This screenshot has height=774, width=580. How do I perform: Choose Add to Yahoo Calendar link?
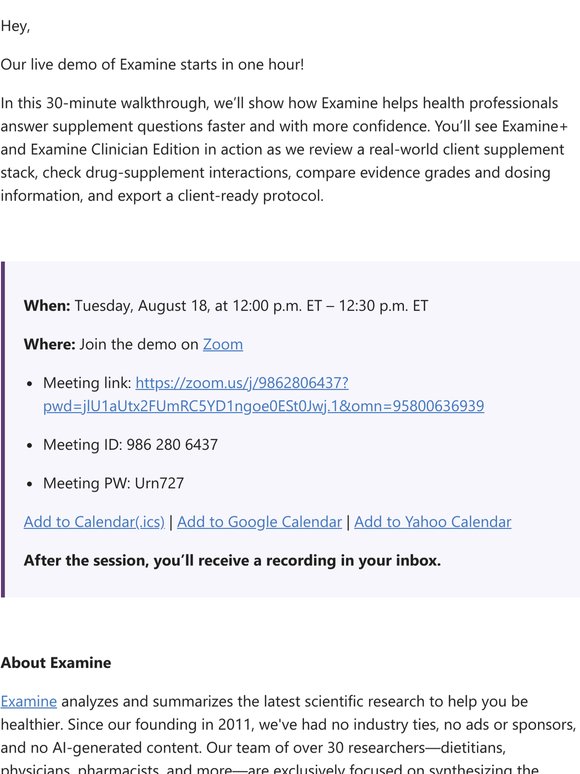pyautogui.click(x=432, y=522)
